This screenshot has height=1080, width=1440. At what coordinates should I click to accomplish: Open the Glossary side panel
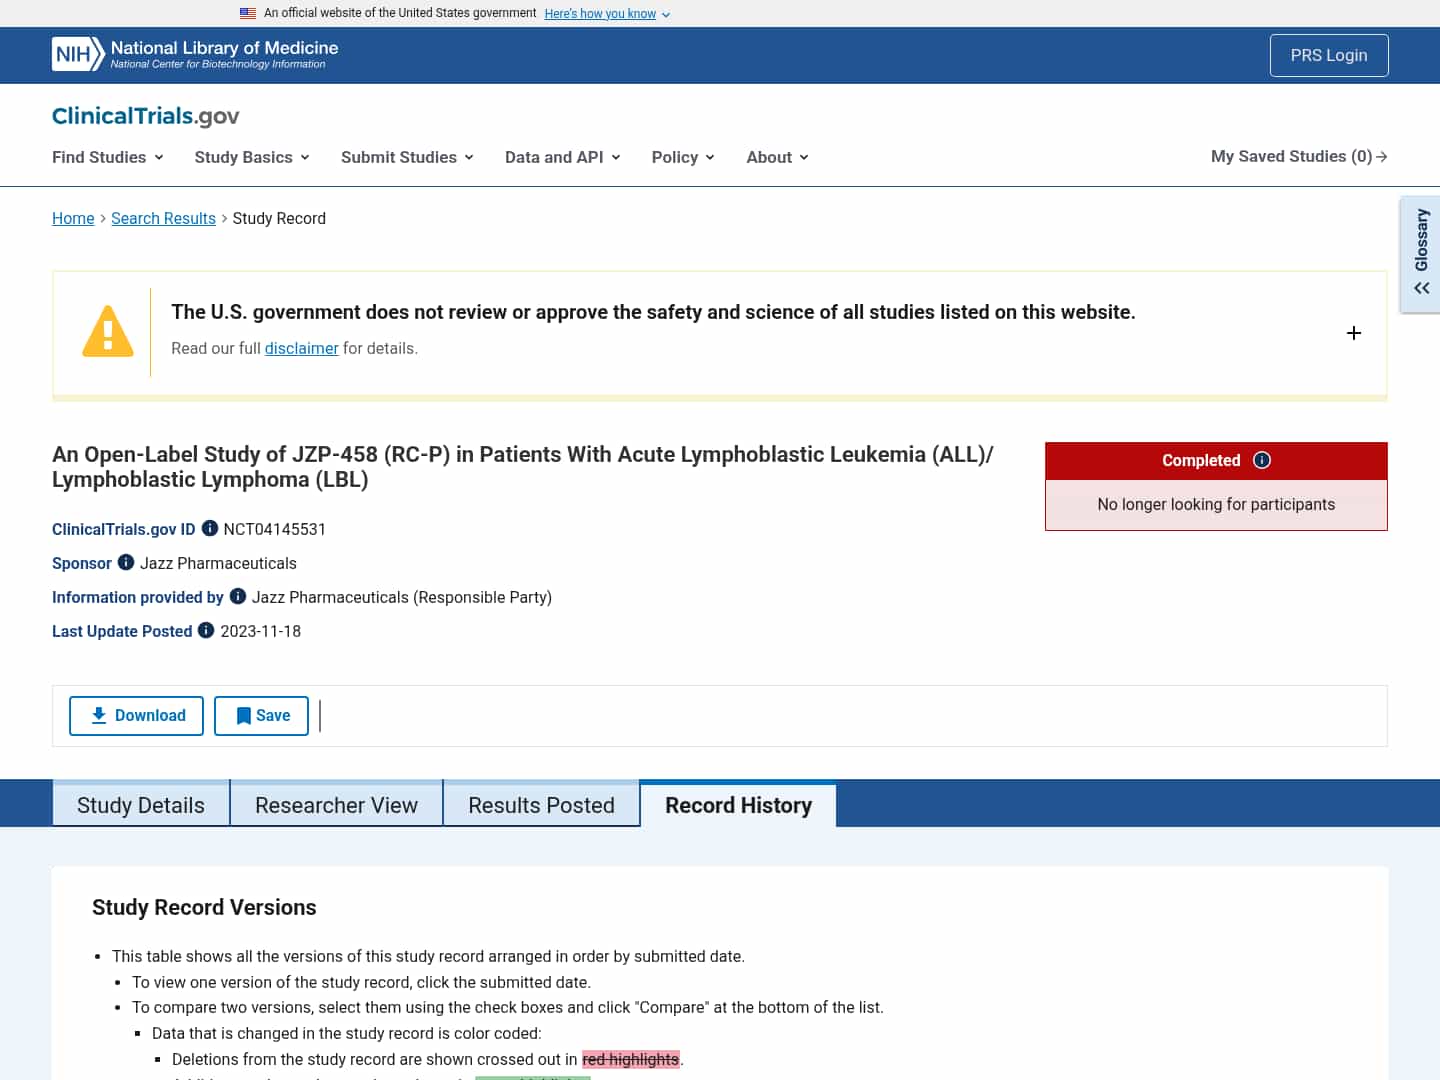coord(1421,254)
